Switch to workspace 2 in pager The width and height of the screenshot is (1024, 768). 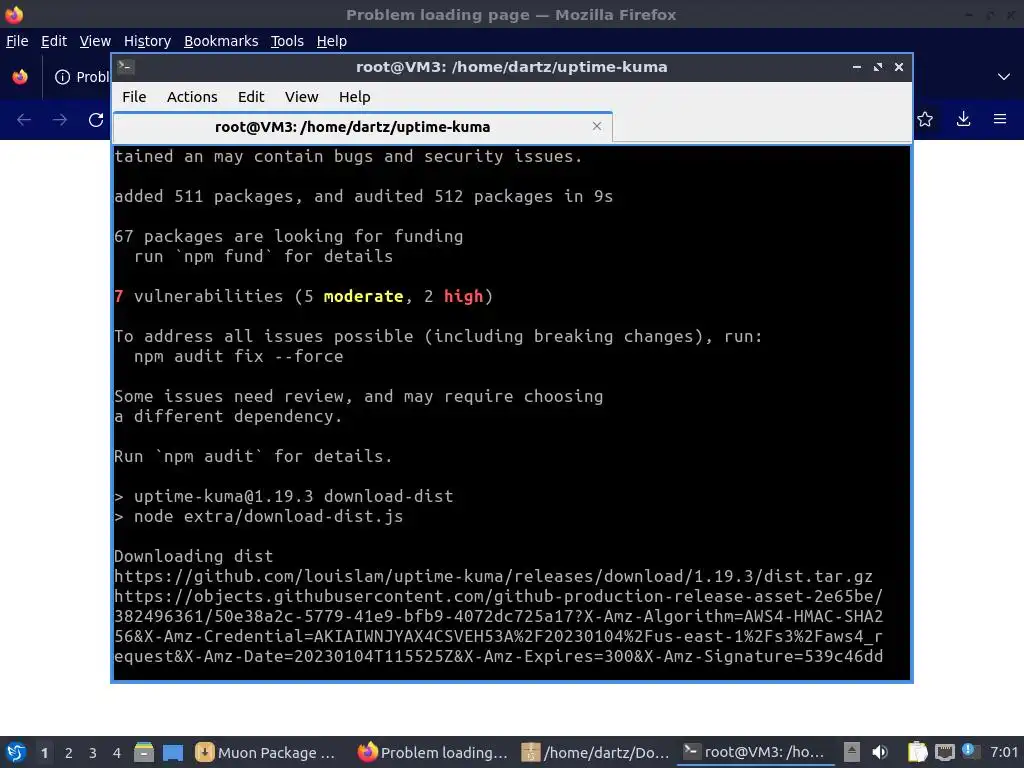click(69, 753)
